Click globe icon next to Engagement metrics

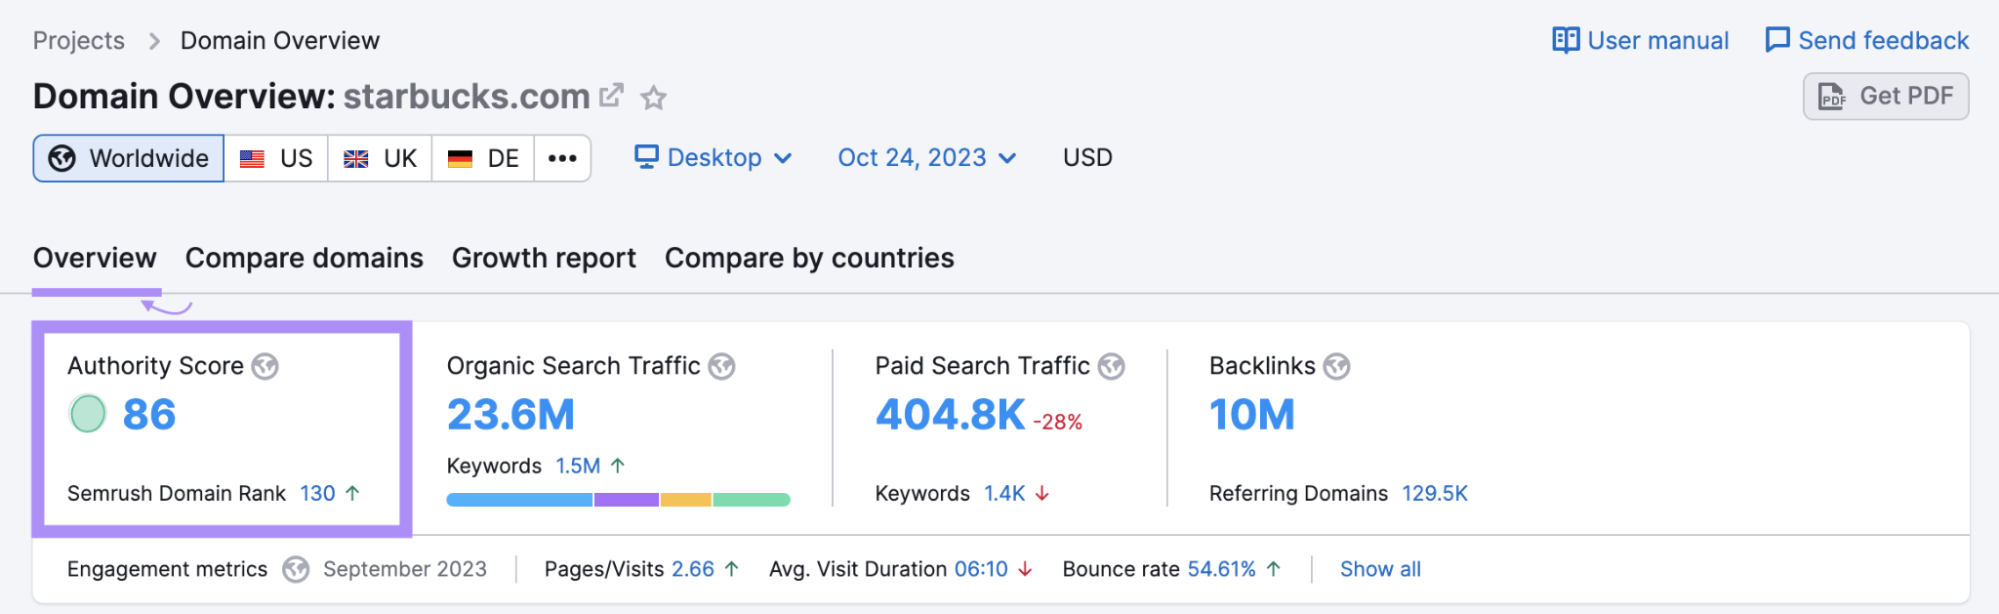tap(295, 570)
